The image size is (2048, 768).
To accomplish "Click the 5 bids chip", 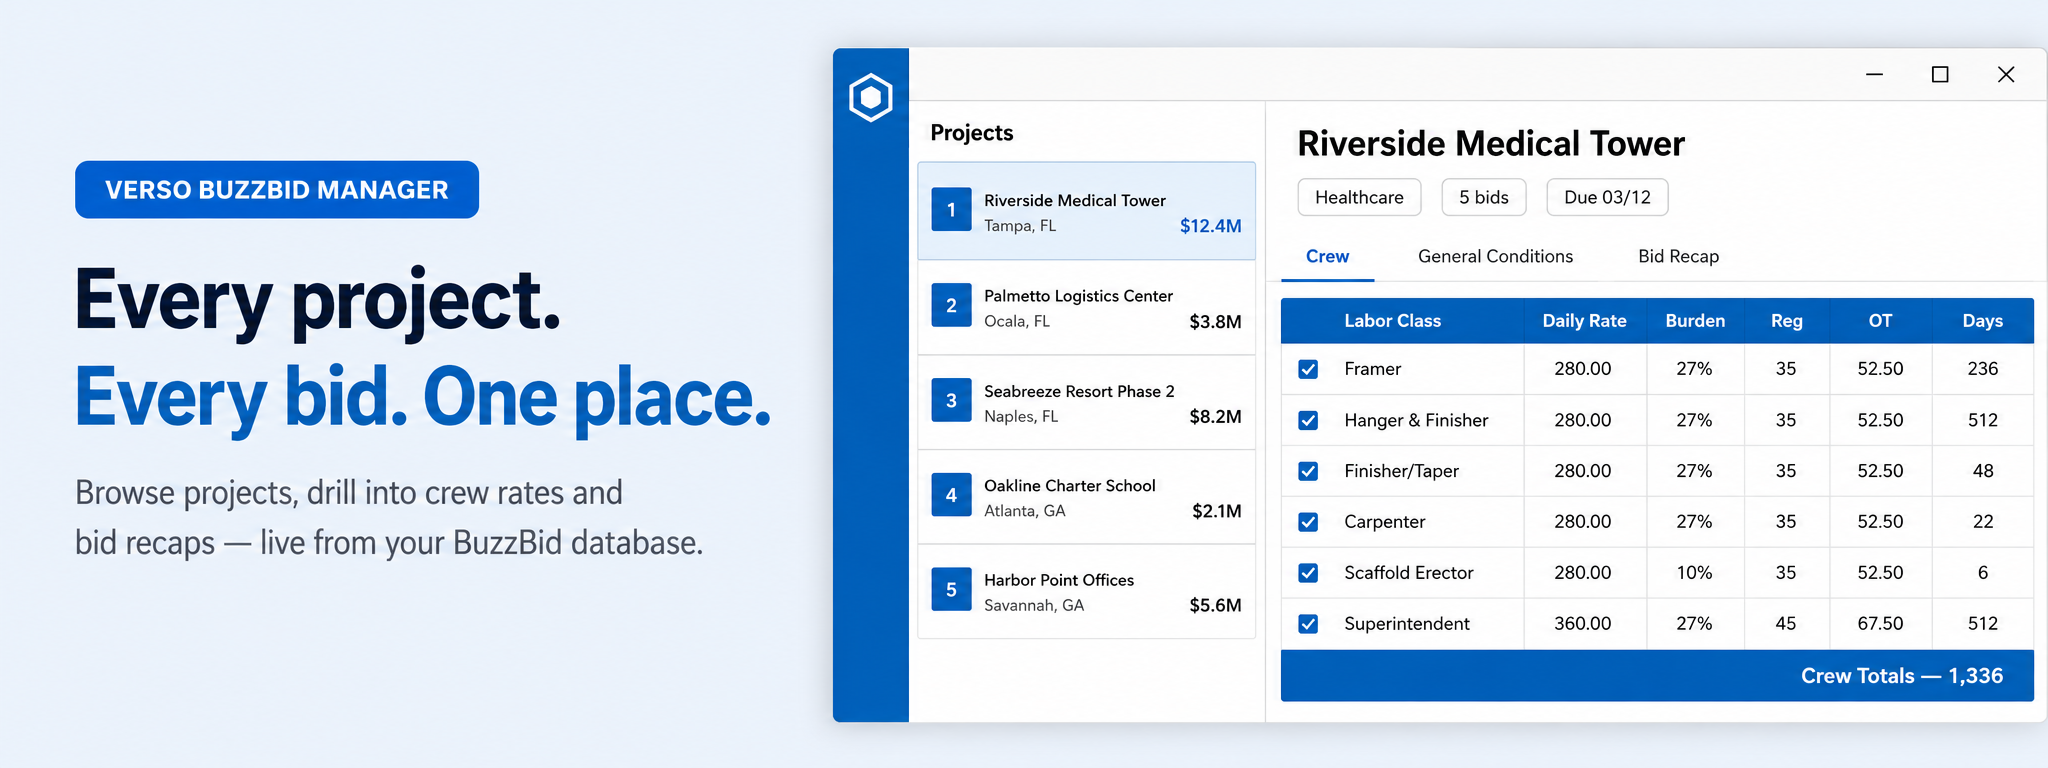I will 1484,197.
